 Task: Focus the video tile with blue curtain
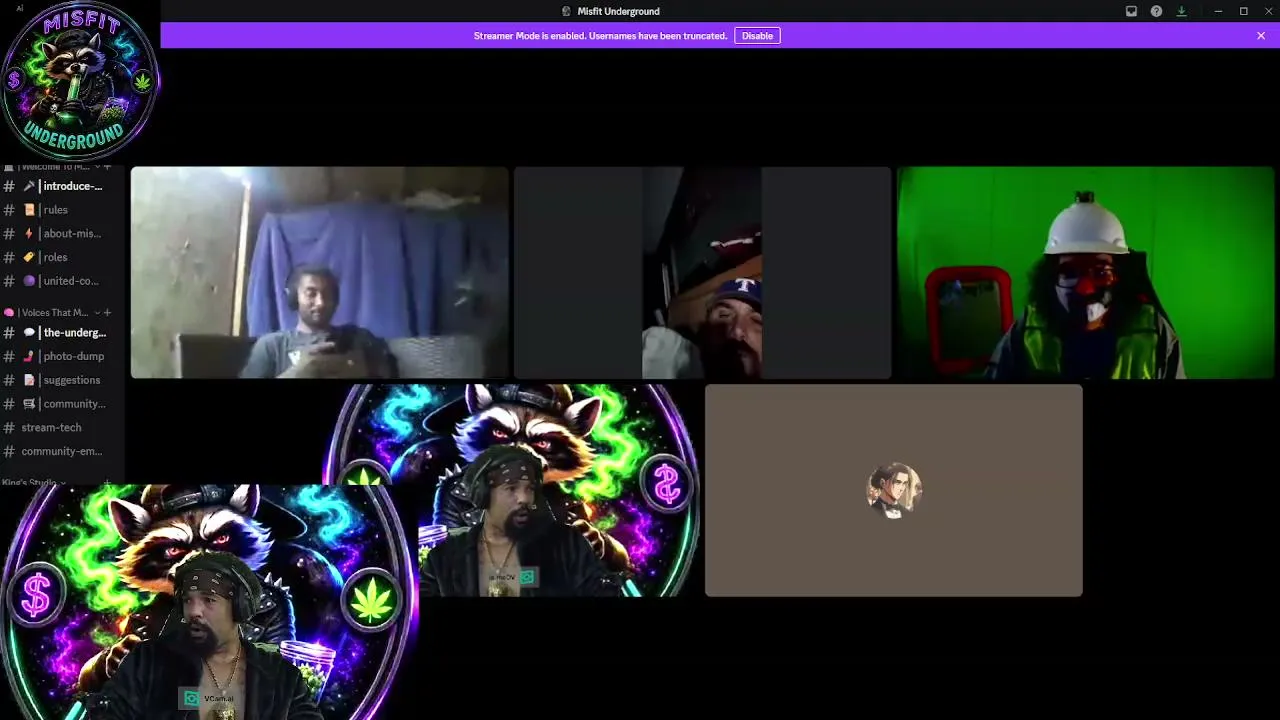[320, 273]
